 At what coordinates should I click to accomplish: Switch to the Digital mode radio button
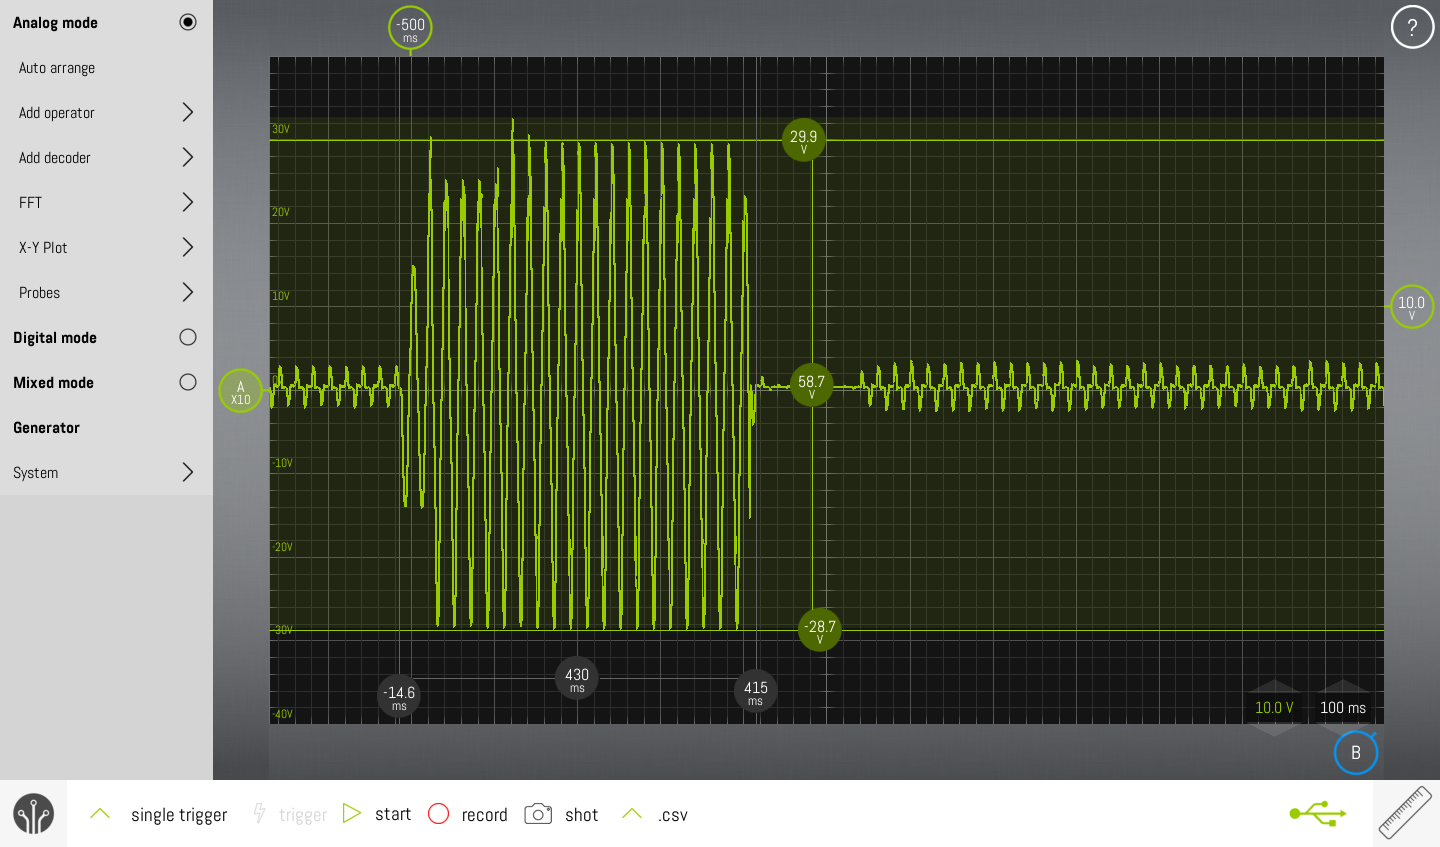pos(187,337)
